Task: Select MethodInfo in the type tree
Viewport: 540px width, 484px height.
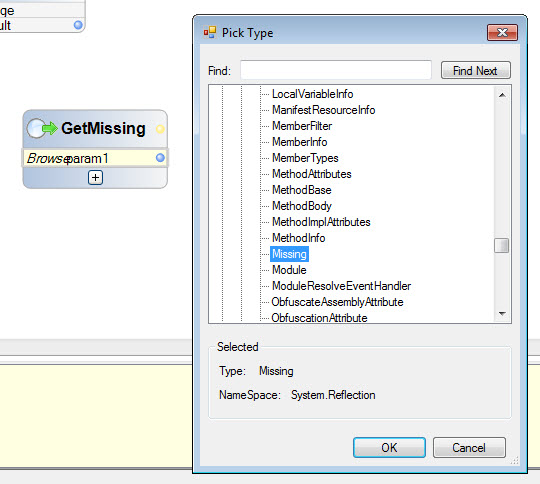Action: click(299, 238)
